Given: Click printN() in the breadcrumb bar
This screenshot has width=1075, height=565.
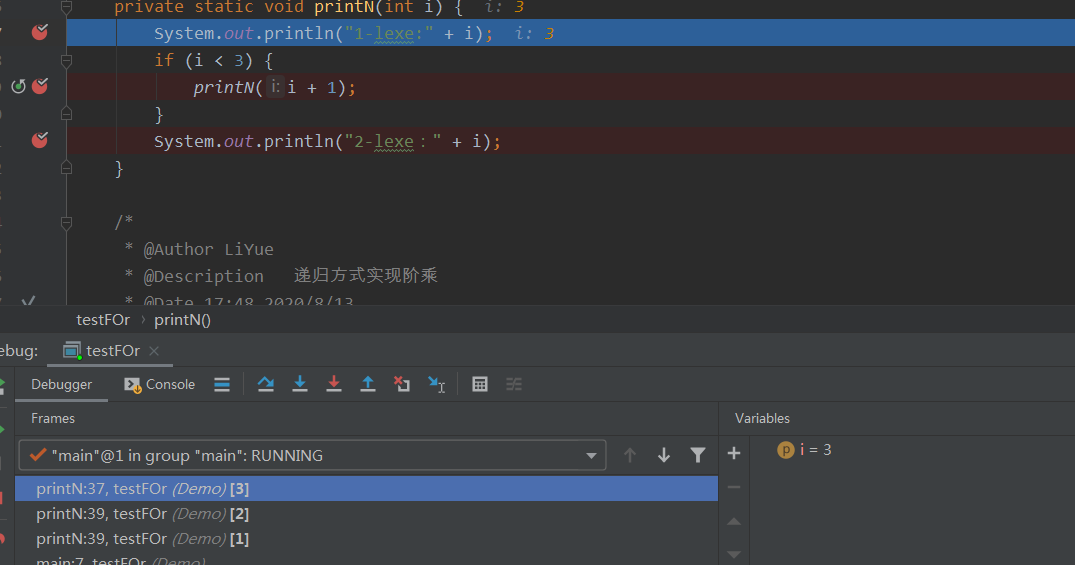Looking at the screenshot, I should click(182, 320).
